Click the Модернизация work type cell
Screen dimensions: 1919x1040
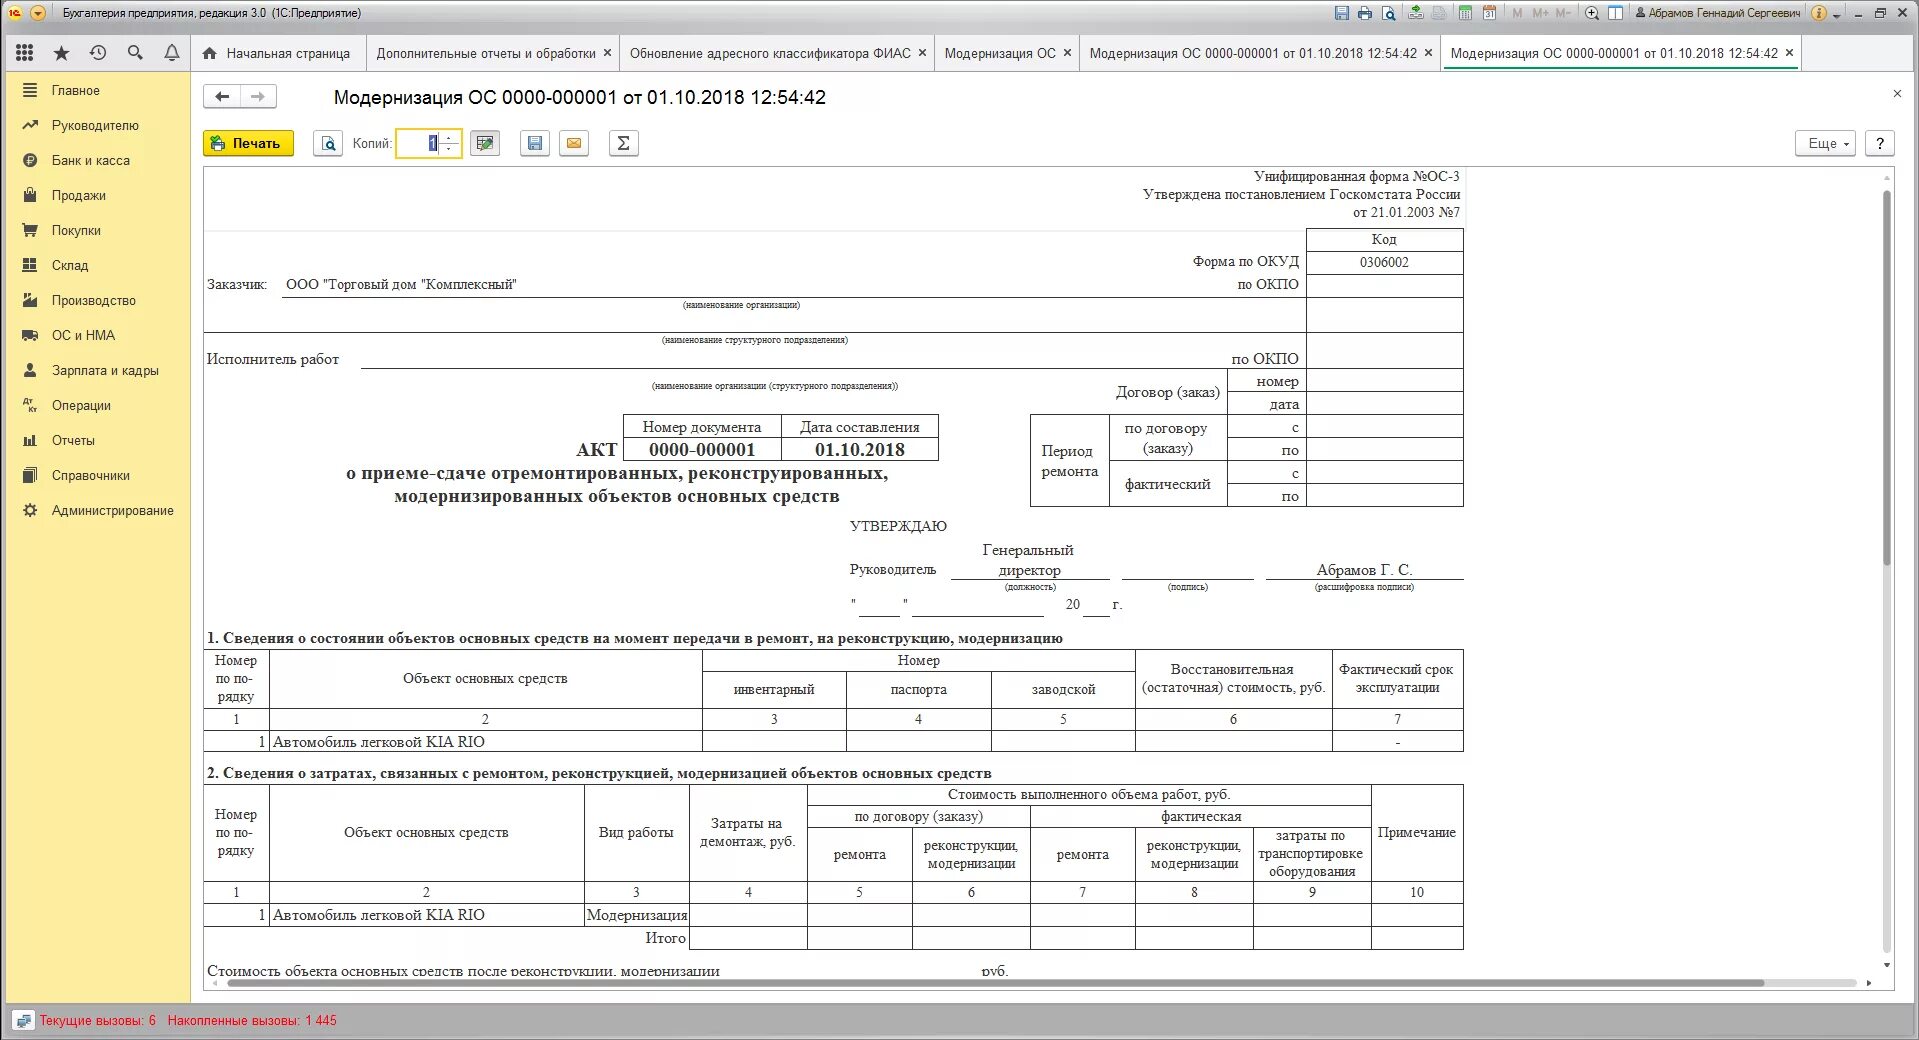(637, 915)
